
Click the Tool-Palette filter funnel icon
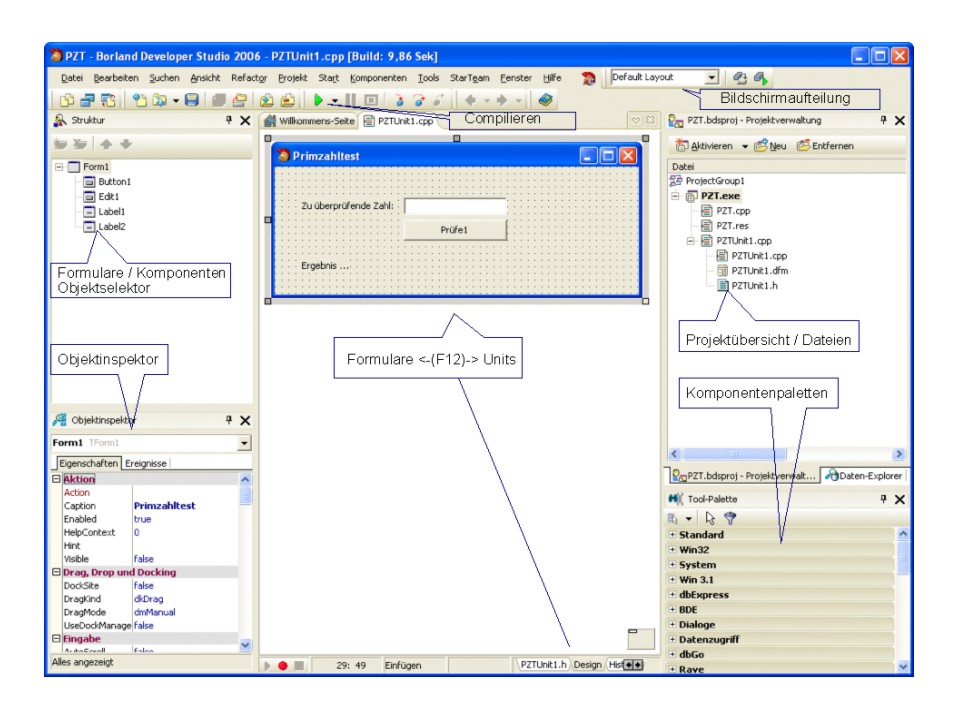730,518
